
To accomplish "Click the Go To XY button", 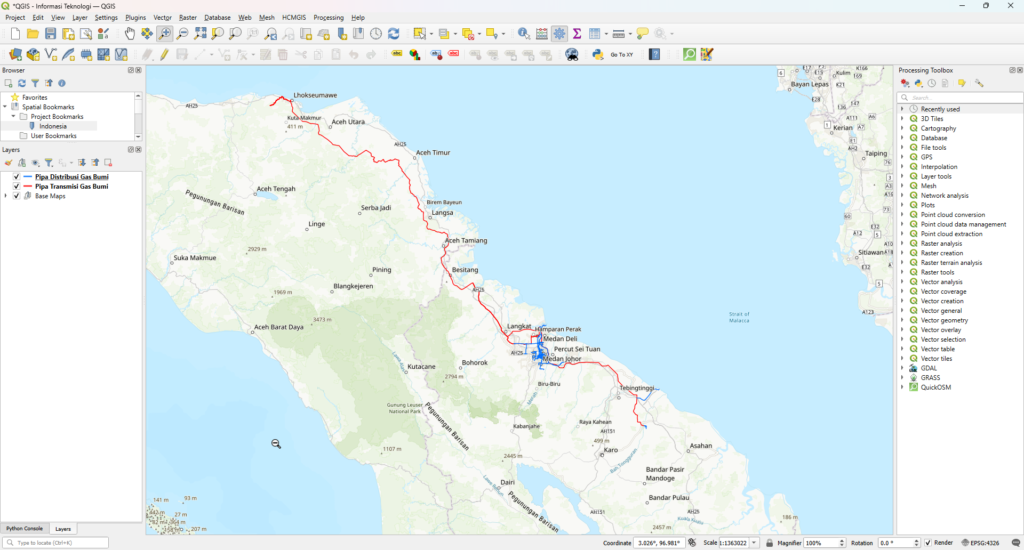I will [621, 54].
